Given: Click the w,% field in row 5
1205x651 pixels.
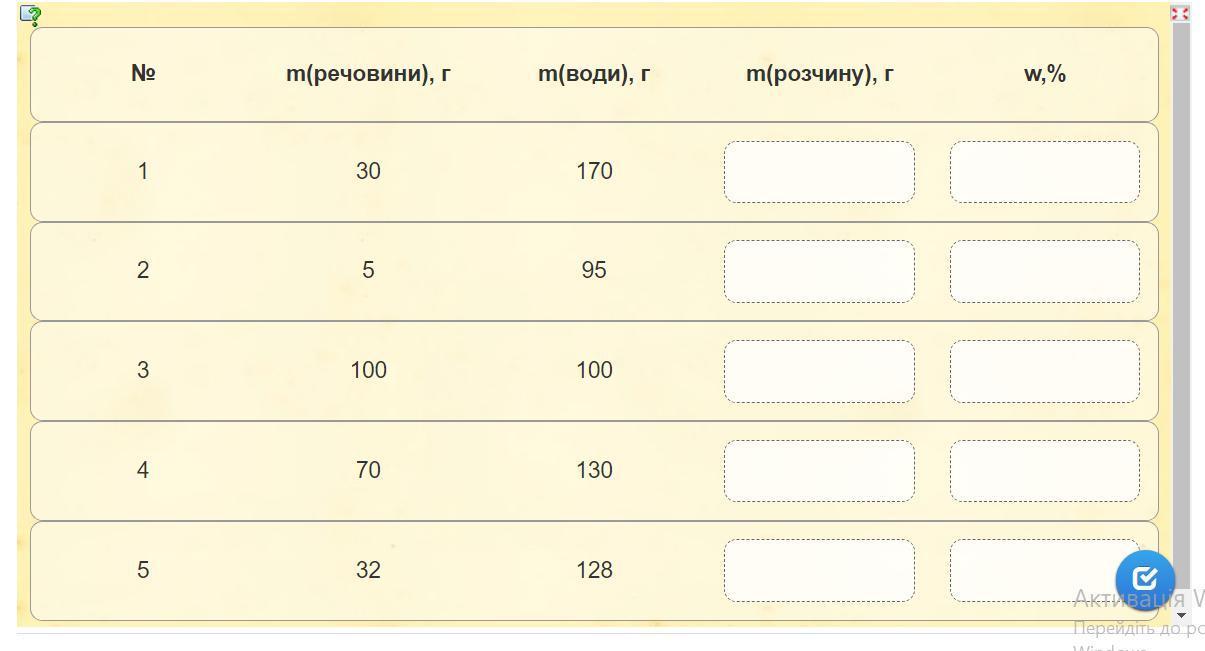Looking at the screenshot, I should coord(1030,570).
